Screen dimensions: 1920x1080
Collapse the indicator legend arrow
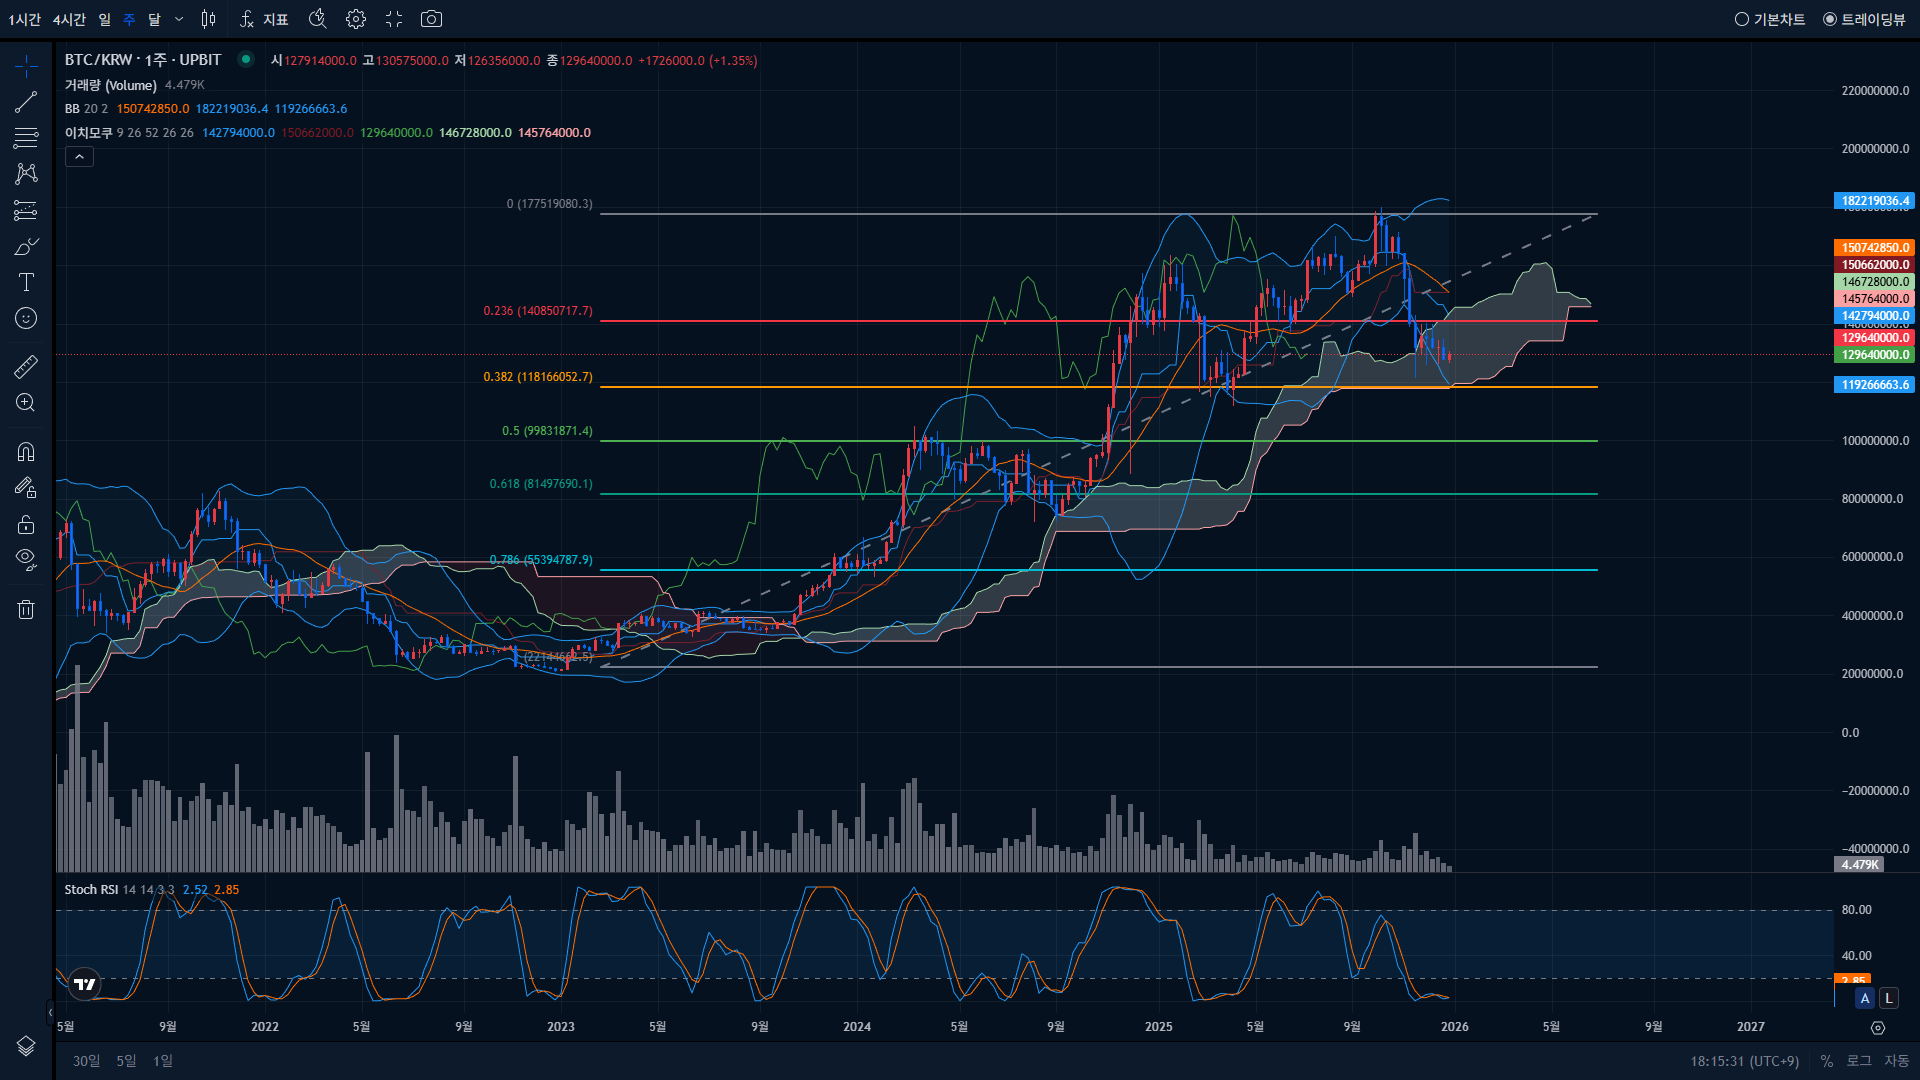pos(79,157)
